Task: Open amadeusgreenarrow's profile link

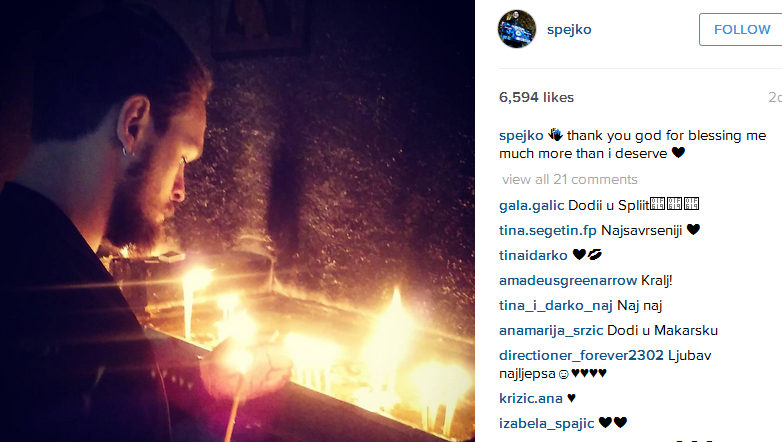Action: pyautogui.click(x=568, y=280)
